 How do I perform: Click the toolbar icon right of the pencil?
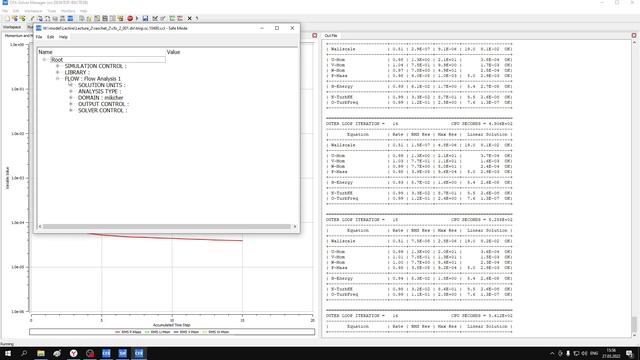[x=40, y=18]
